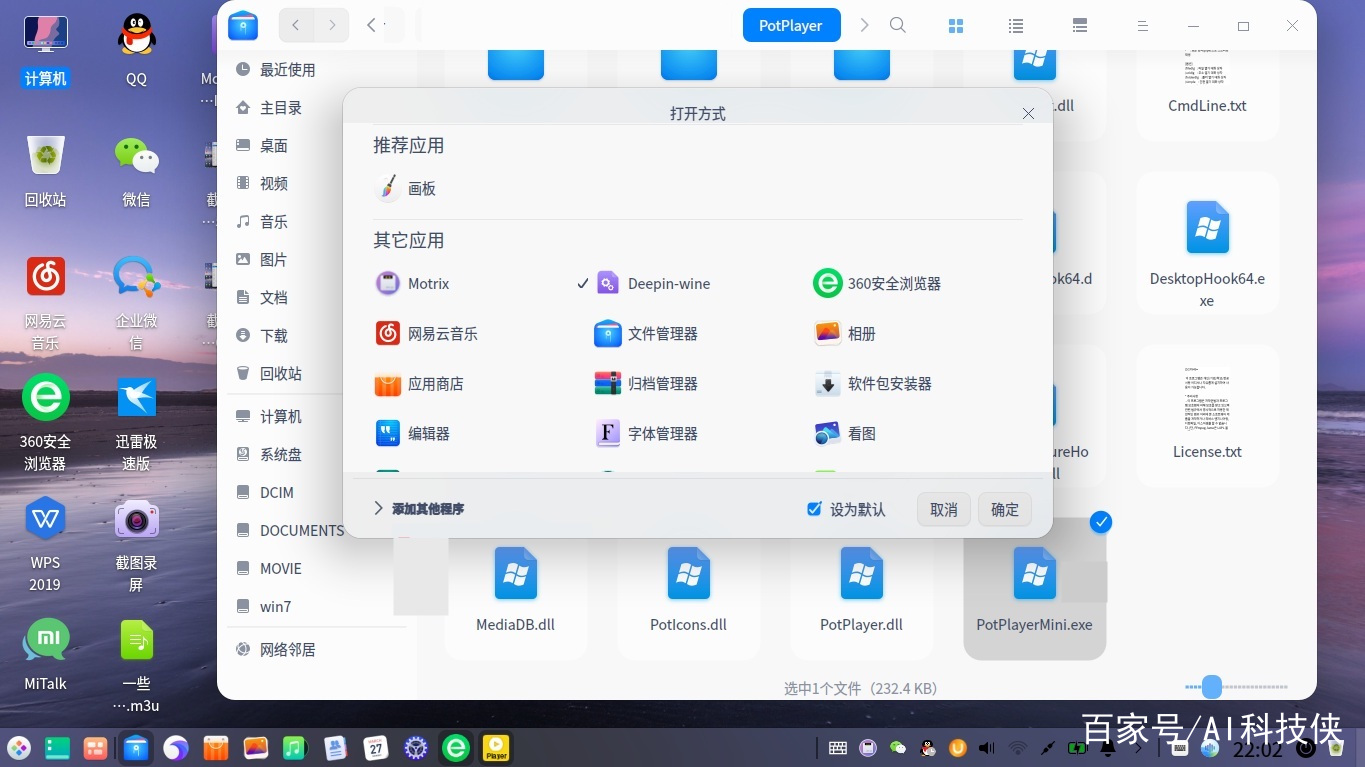Screen dimensions: 1365x767
Task: Pick 网易云音乐 in the open-with dialog
Action: click(427, 334)
